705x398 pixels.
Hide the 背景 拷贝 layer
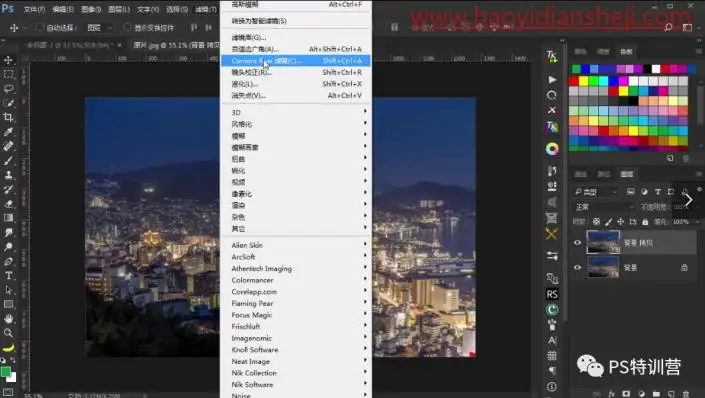[x=577, y=243]
